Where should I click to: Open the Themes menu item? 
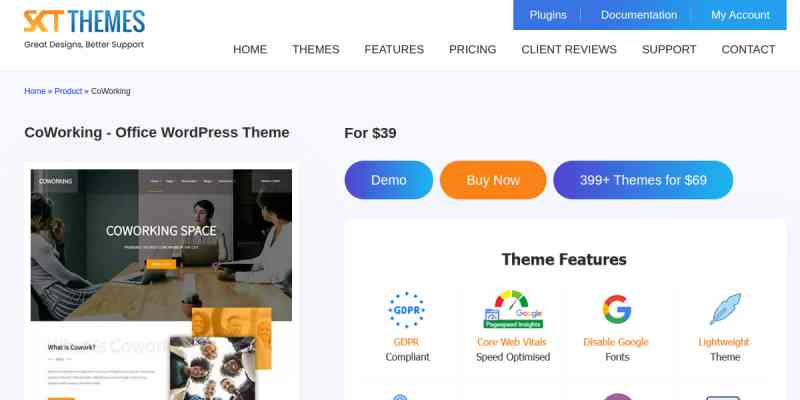pyautogui.click(x=316, y=49)
